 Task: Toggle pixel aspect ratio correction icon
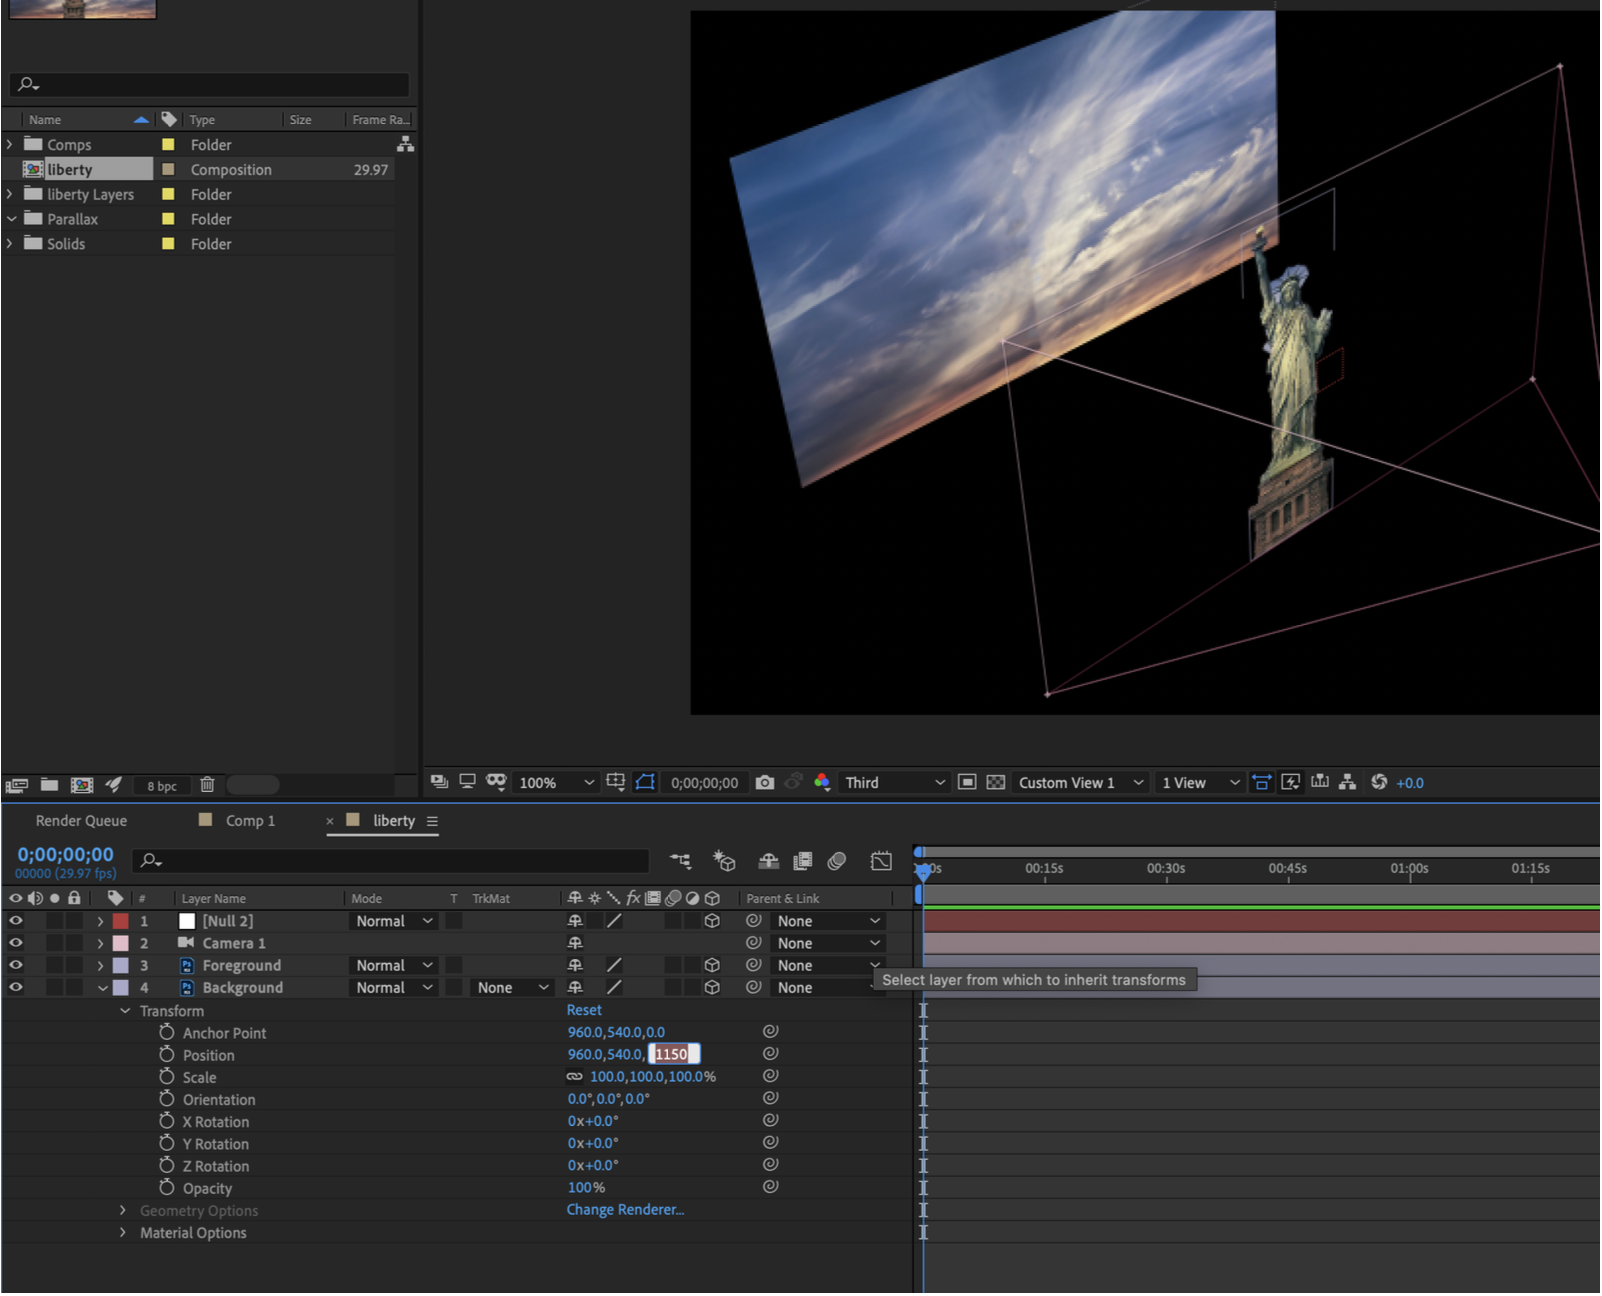pos(1262,782)
